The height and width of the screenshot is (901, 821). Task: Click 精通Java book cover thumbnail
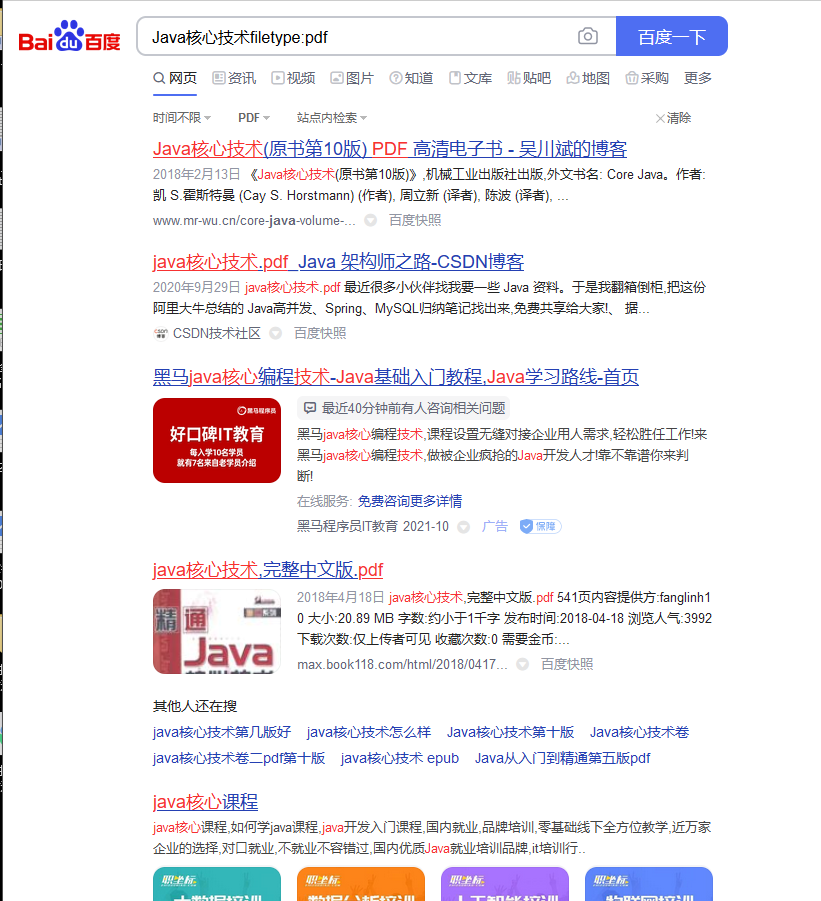(x=217, y=631)
